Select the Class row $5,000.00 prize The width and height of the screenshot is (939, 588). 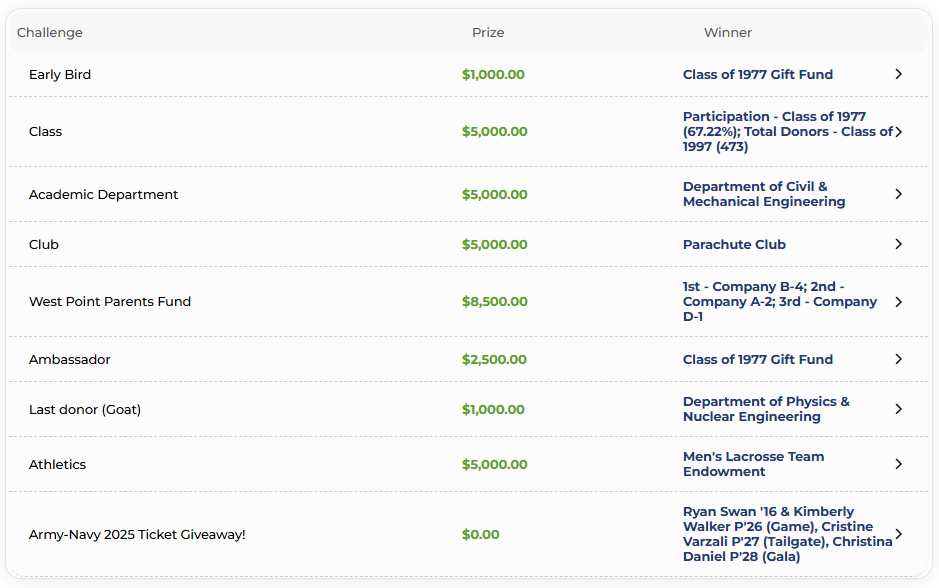495,132
